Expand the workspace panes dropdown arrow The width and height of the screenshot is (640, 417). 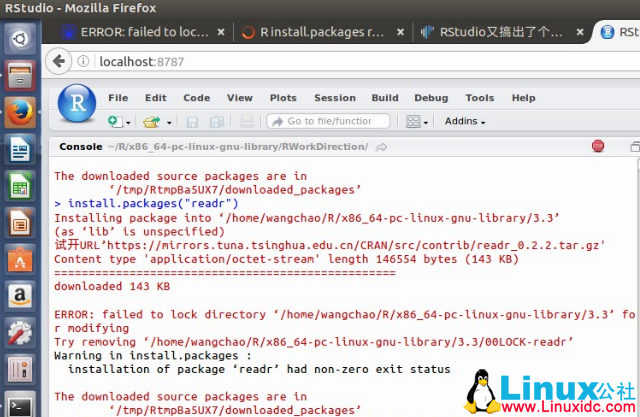click(426, 122)
